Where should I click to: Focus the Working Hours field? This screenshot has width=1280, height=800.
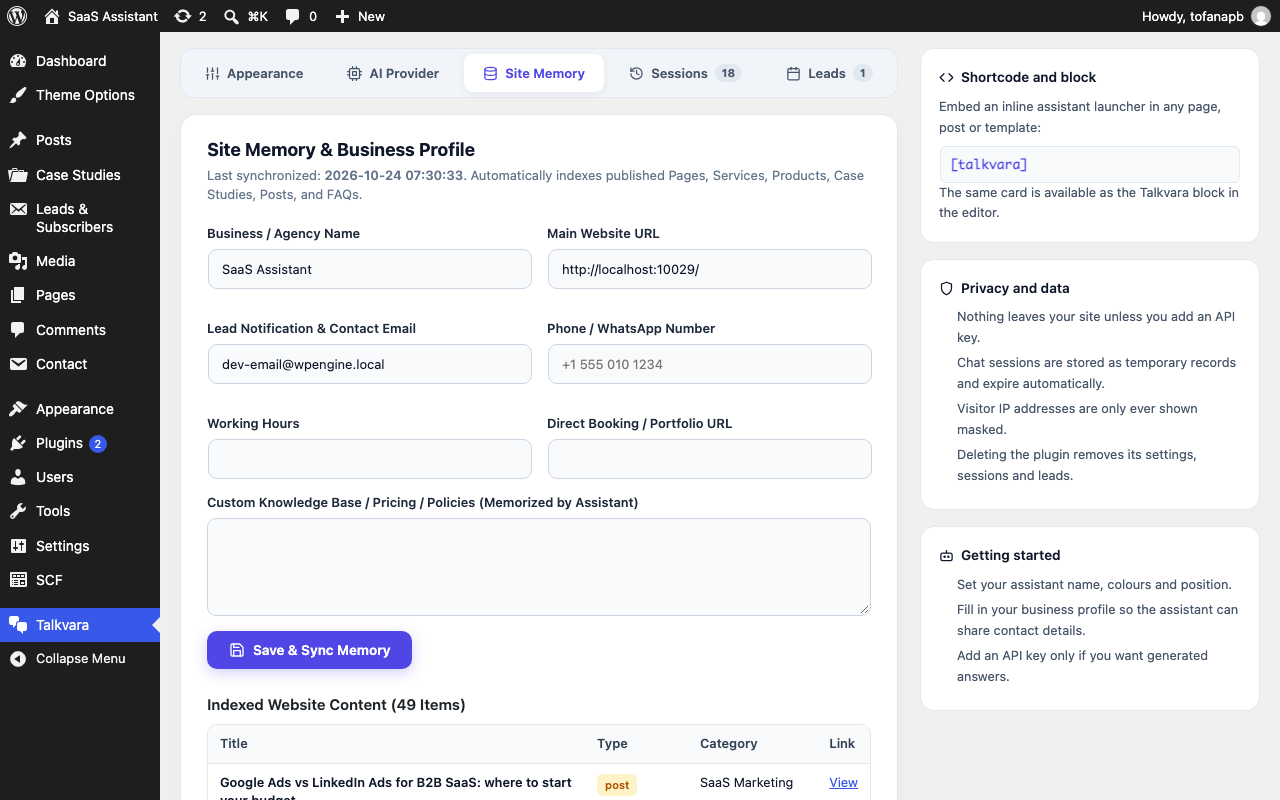coord(370,459)
